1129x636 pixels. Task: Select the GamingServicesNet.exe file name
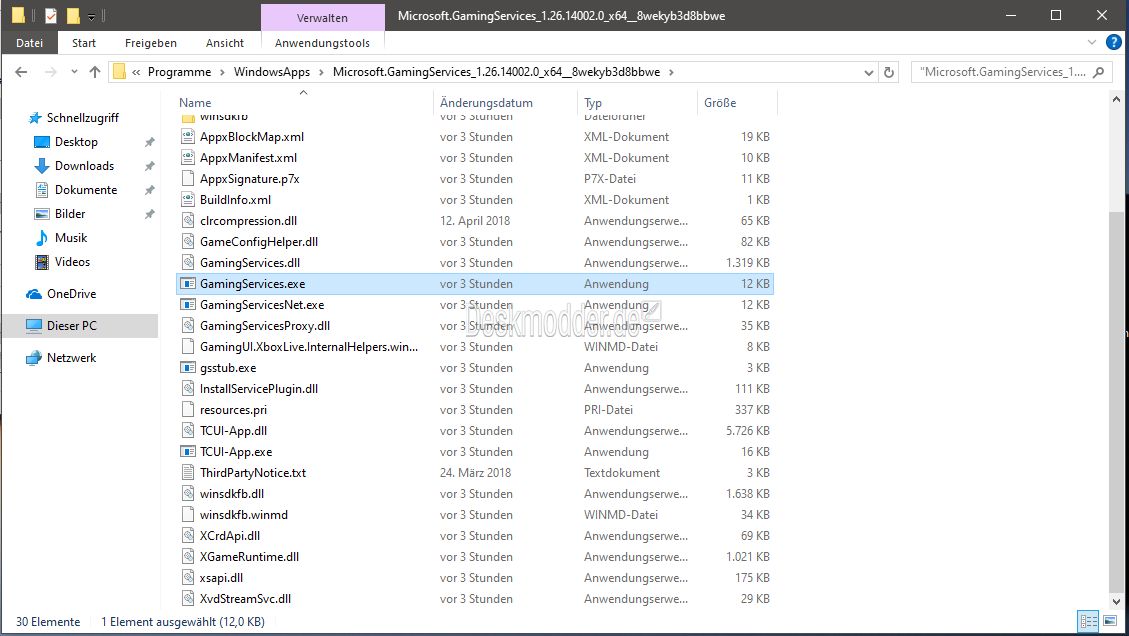(x=262, y=305)
